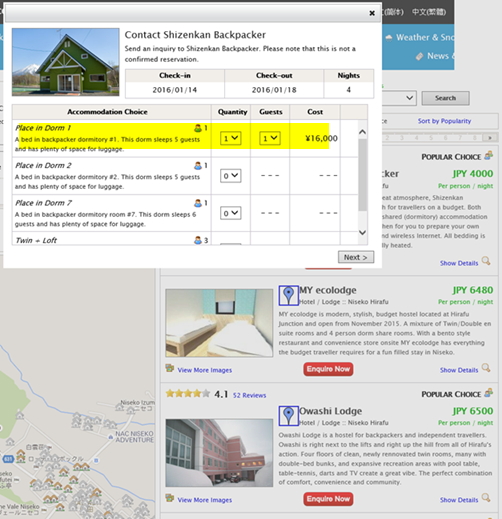This screenshot has width=502, height=519.
Task: Click the accommodation list scrollbar thumb
Action: pos(363,175)
